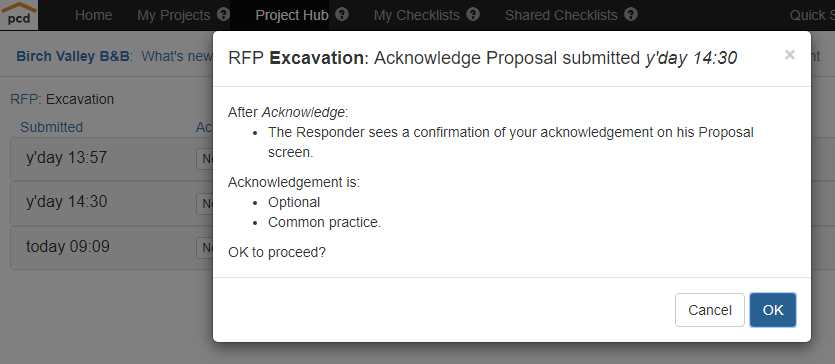Confirm acknowledgement with the OK button

tap(773, 310)
